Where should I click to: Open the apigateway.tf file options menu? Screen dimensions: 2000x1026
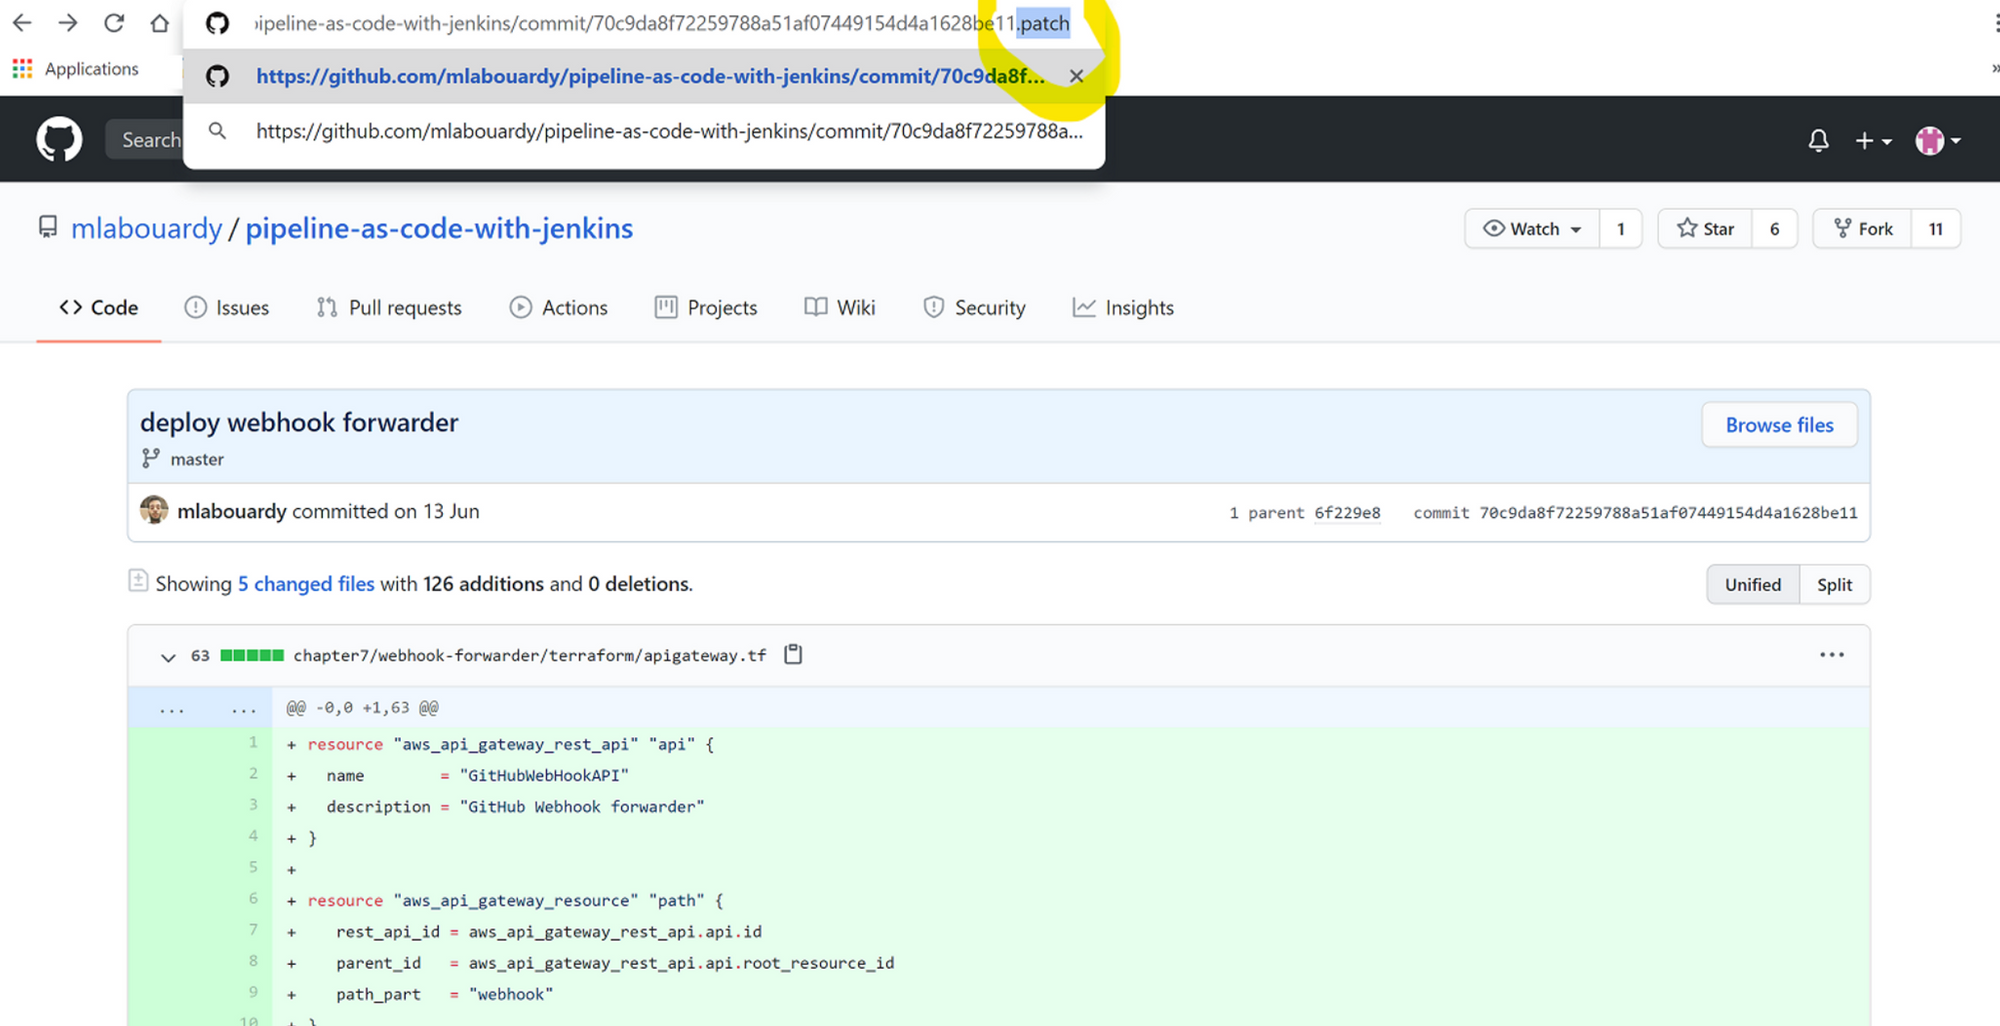tap(1832, 655)
